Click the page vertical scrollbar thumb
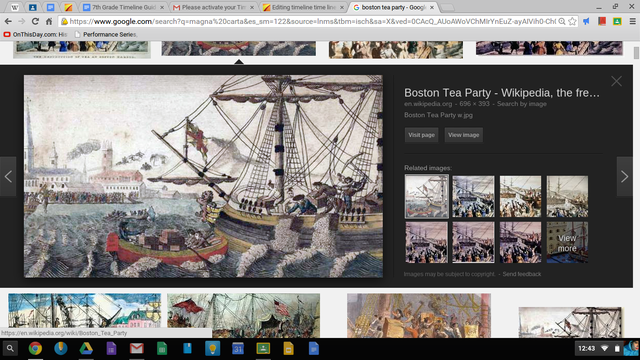This screenshot has width=640, height=360. tap(636, 53)
